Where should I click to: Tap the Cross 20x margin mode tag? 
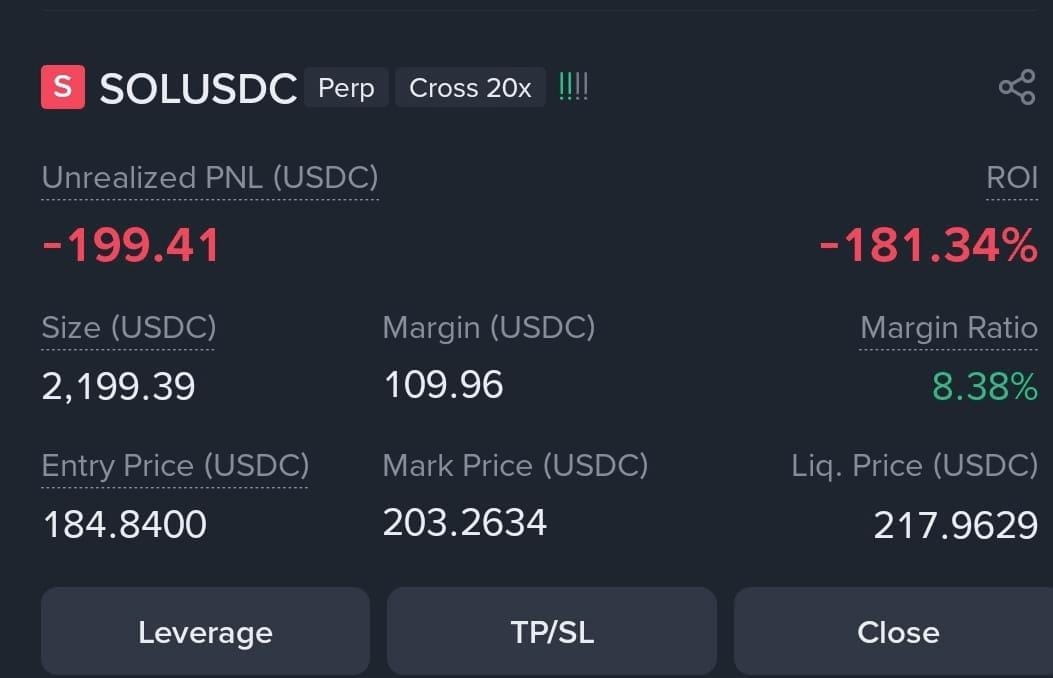[470, 87]
